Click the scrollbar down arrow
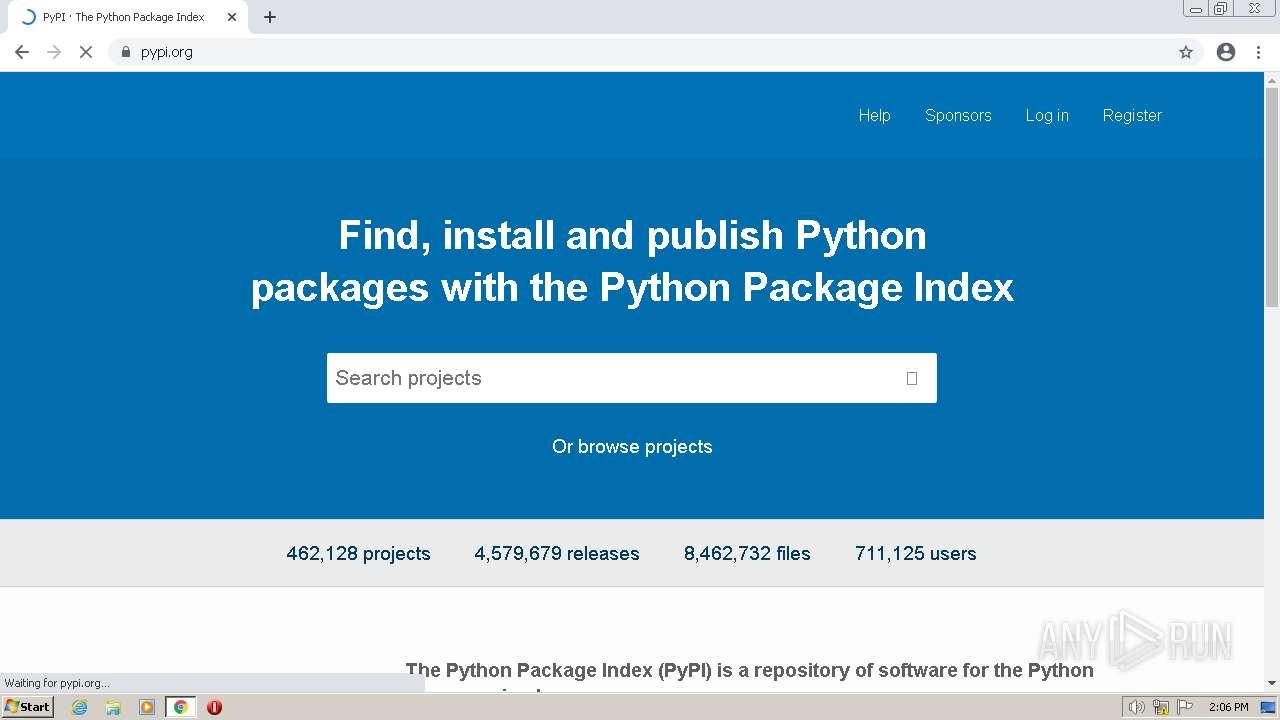The width and height of the screenshot is (1280, 720). pyautogui.click(x=1272, y=683)
